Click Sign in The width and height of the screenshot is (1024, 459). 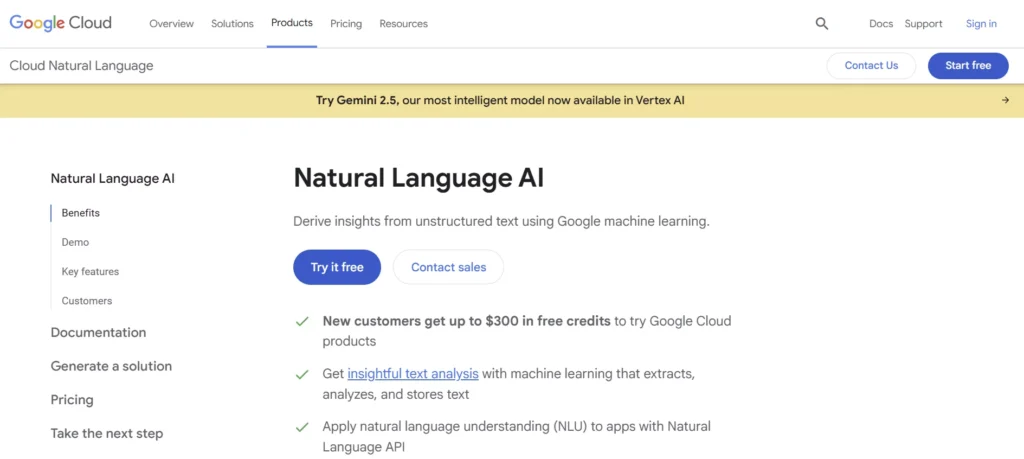(981, 24)
